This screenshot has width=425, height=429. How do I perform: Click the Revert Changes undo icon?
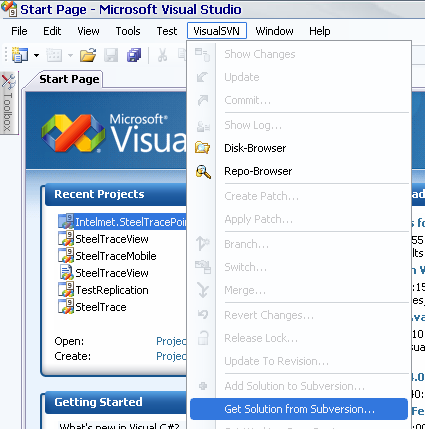pos(203,314)
